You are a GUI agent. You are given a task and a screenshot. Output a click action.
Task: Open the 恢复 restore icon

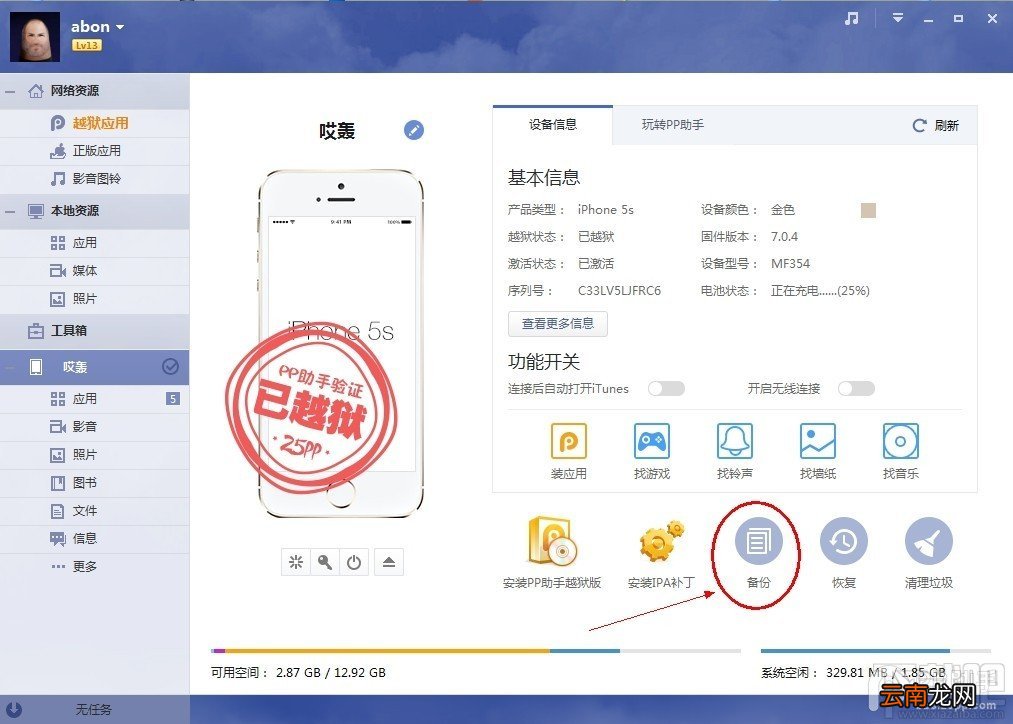click(843, 541)
